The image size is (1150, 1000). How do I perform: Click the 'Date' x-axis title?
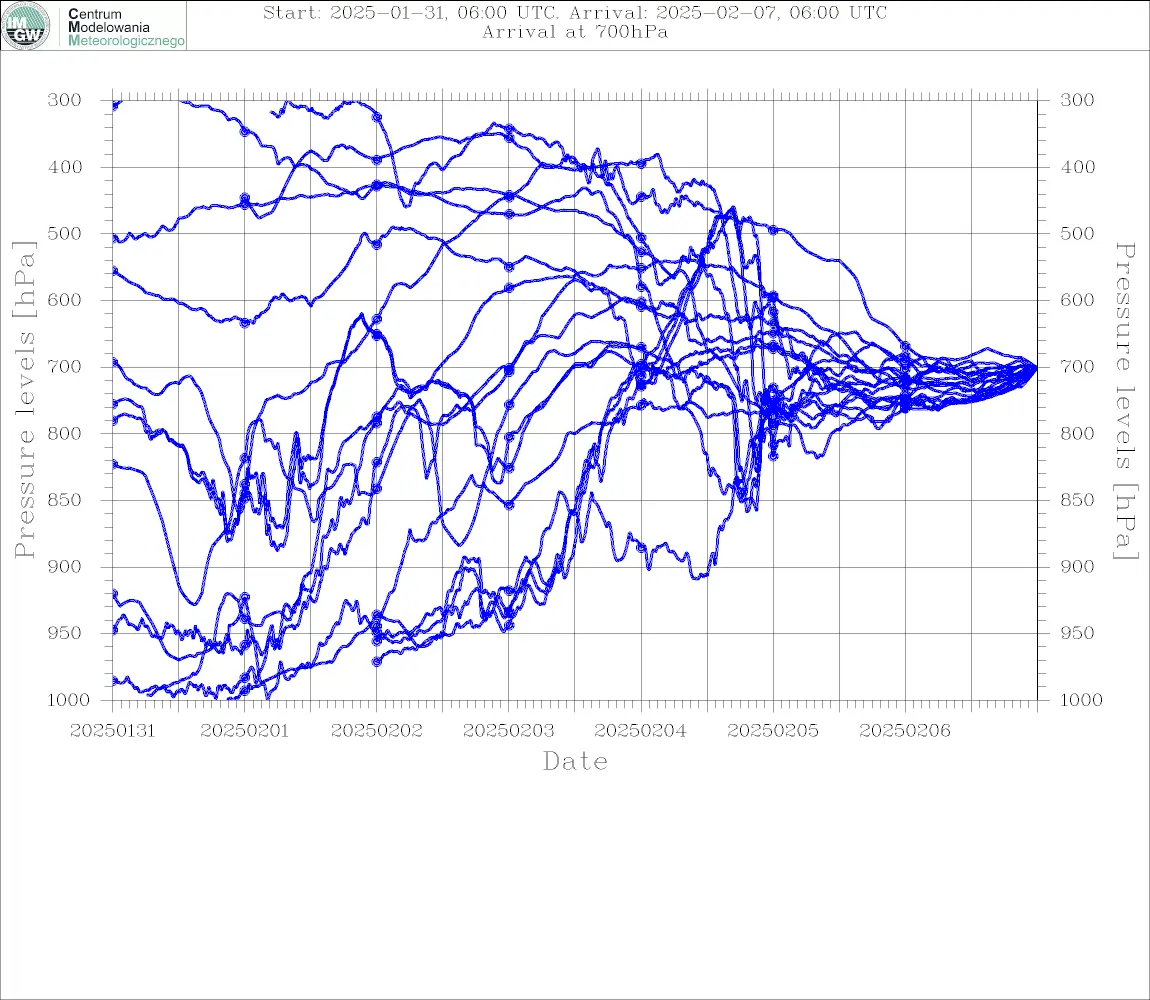[x=576, y=762]
